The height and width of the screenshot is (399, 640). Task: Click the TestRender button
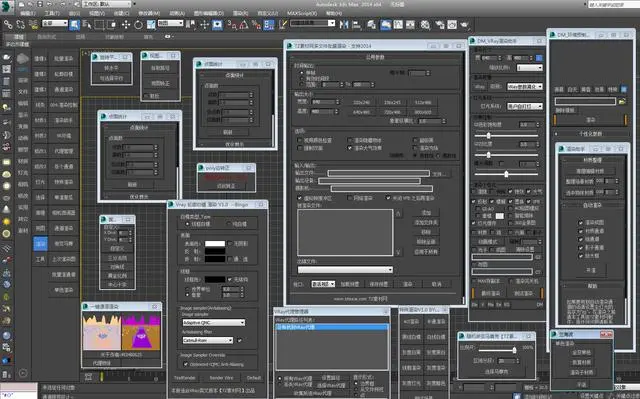pyautogui.click(x=185, y=378)
